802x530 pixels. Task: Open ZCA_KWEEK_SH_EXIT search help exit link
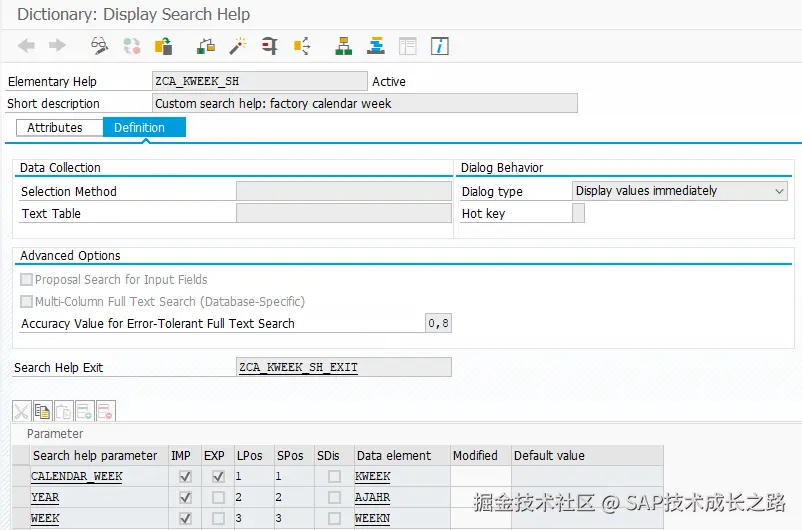tap(298, 367)
